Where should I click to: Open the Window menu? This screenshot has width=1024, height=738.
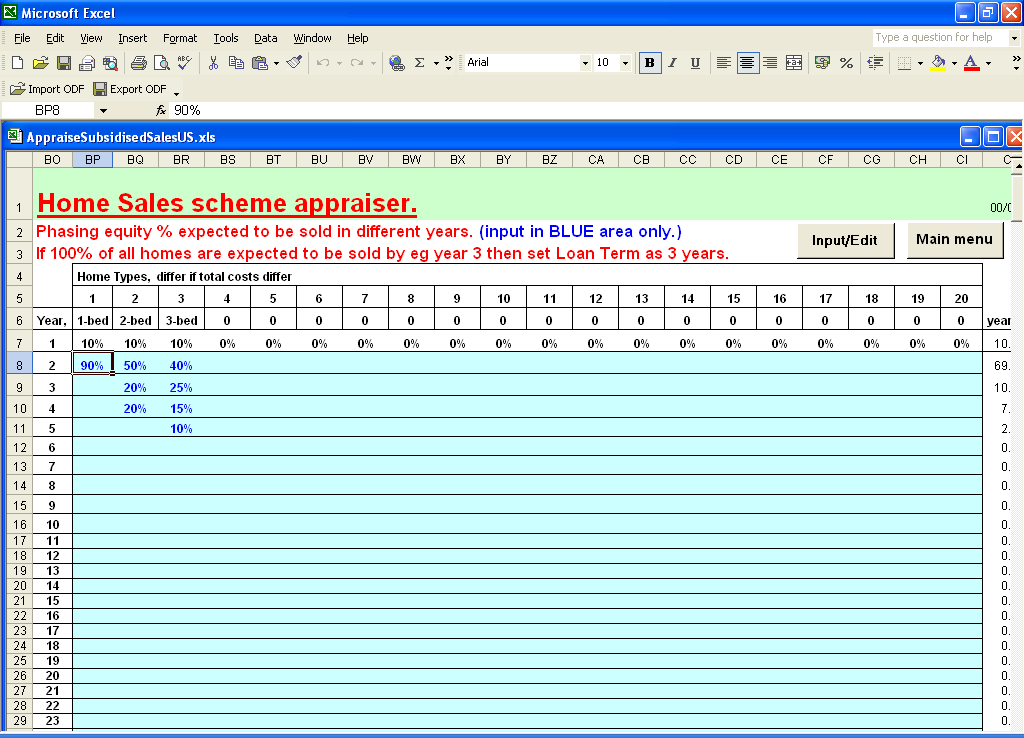(312, 38)
